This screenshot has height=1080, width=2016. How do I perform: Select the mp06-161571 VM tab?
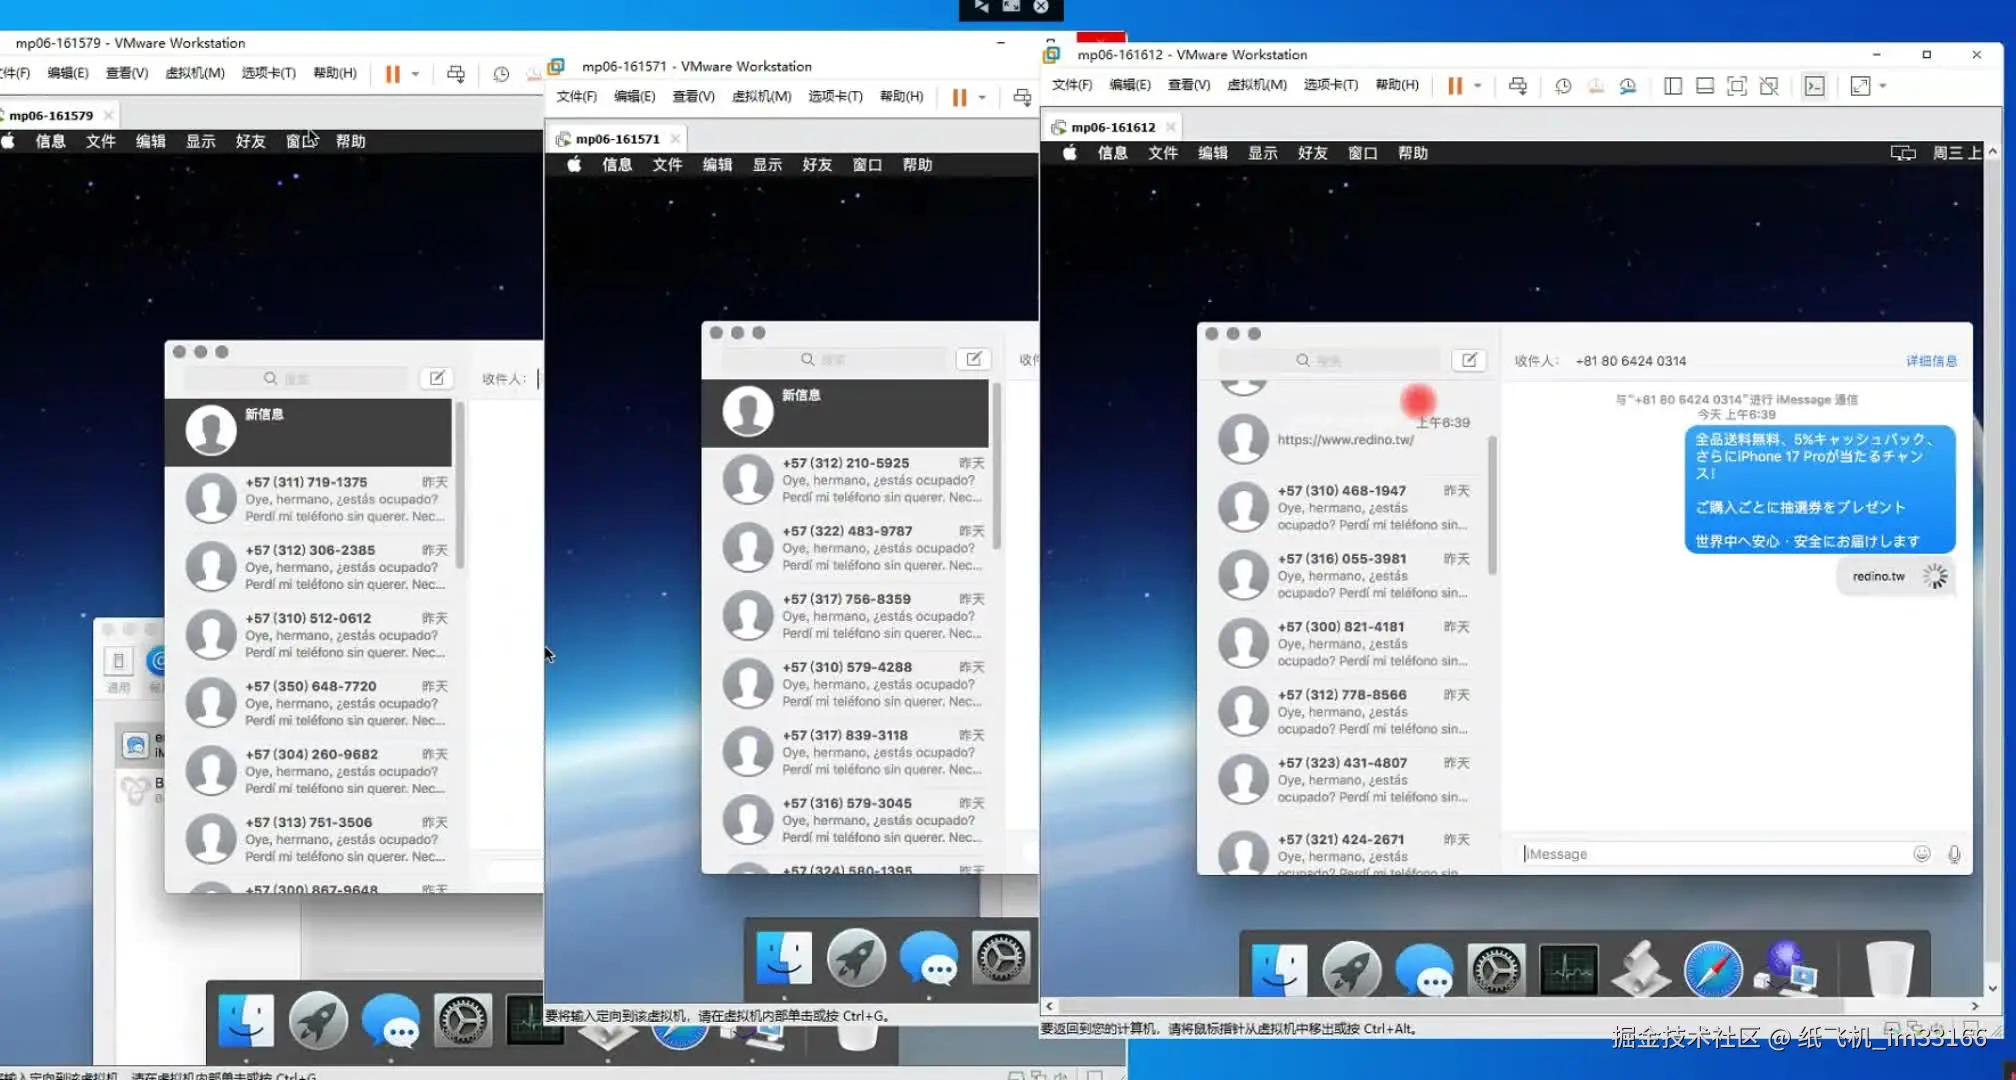[x=617, y=139]
